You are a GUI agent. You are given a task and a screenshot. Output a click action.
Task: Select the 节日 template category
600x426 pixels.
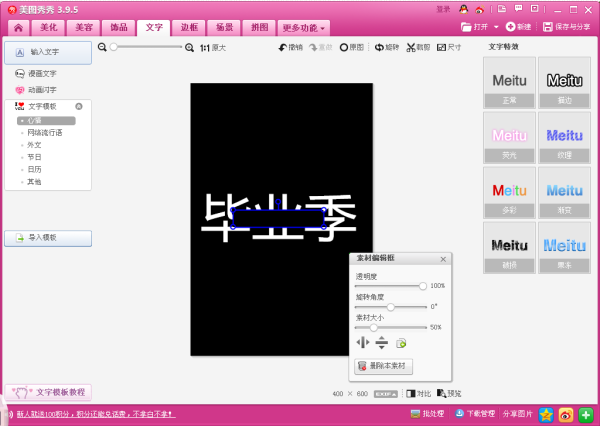(x=35, y=157)
